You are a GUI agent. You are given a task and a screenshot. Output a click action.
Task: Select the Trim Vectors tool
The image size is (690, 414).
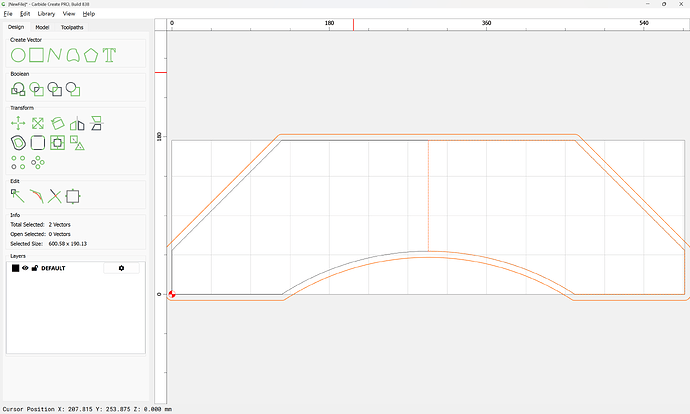click(55, 196)
